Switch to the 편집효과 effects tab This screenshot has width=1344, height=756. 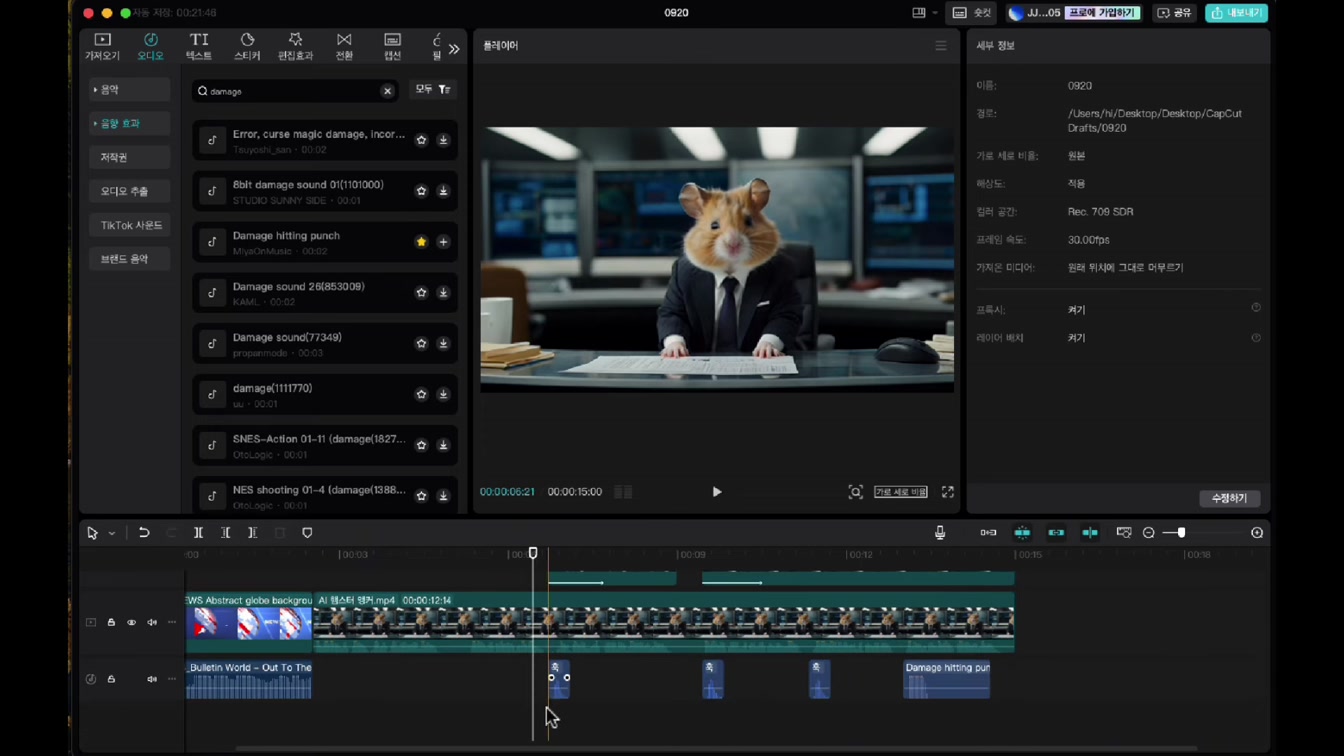coord(295,46)
